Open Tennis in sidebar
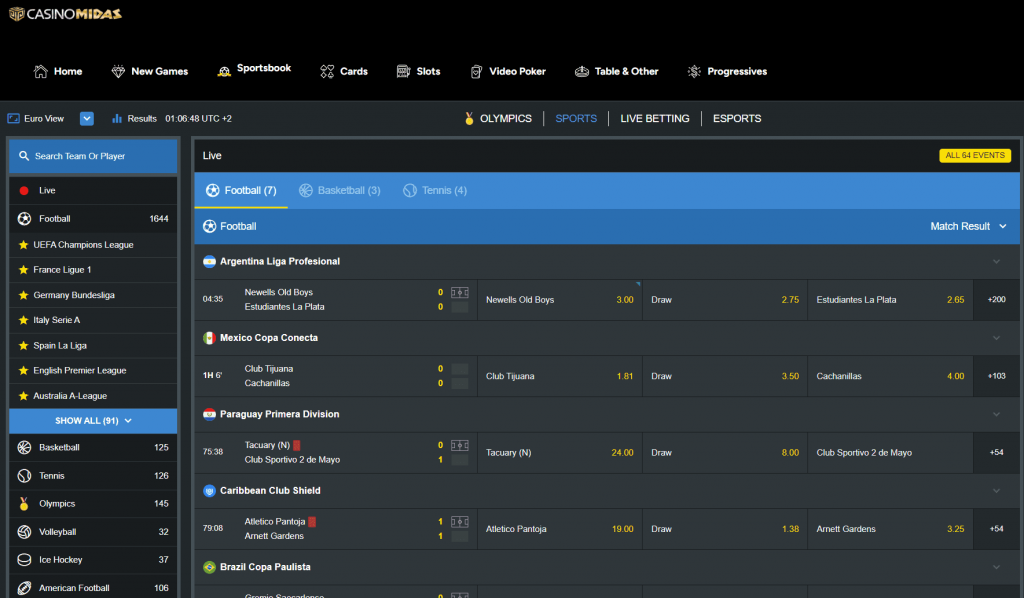Viewport: 1024px width, 598px height. coord(93,475)
